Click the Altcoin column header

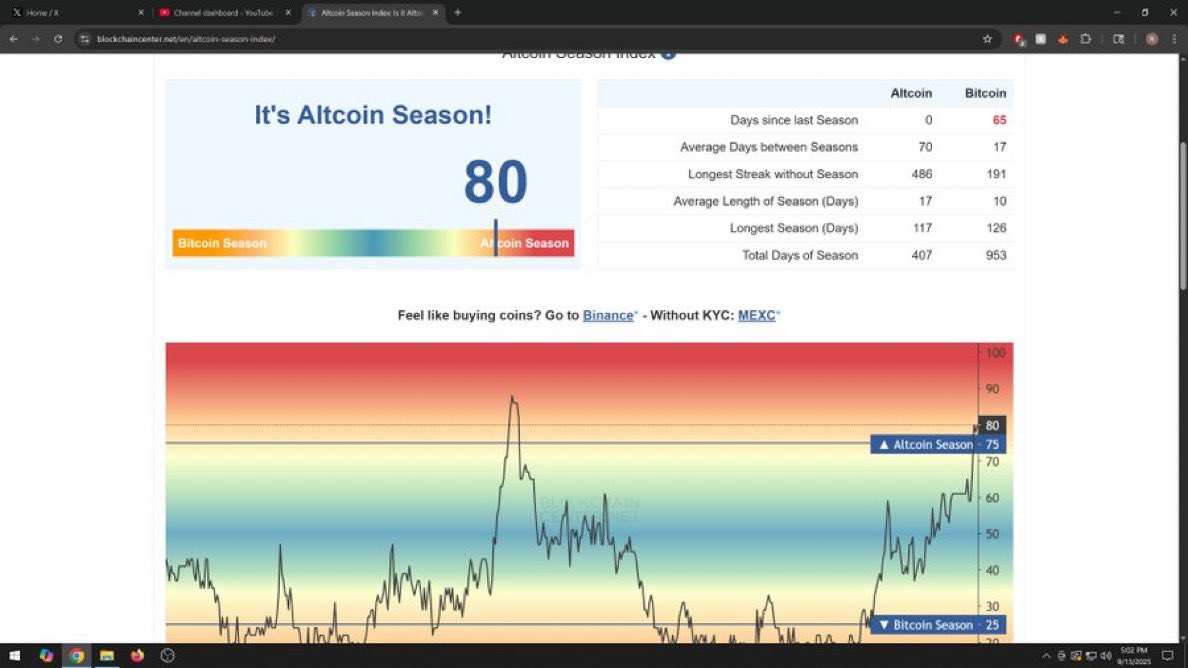[x=911, y=93]
